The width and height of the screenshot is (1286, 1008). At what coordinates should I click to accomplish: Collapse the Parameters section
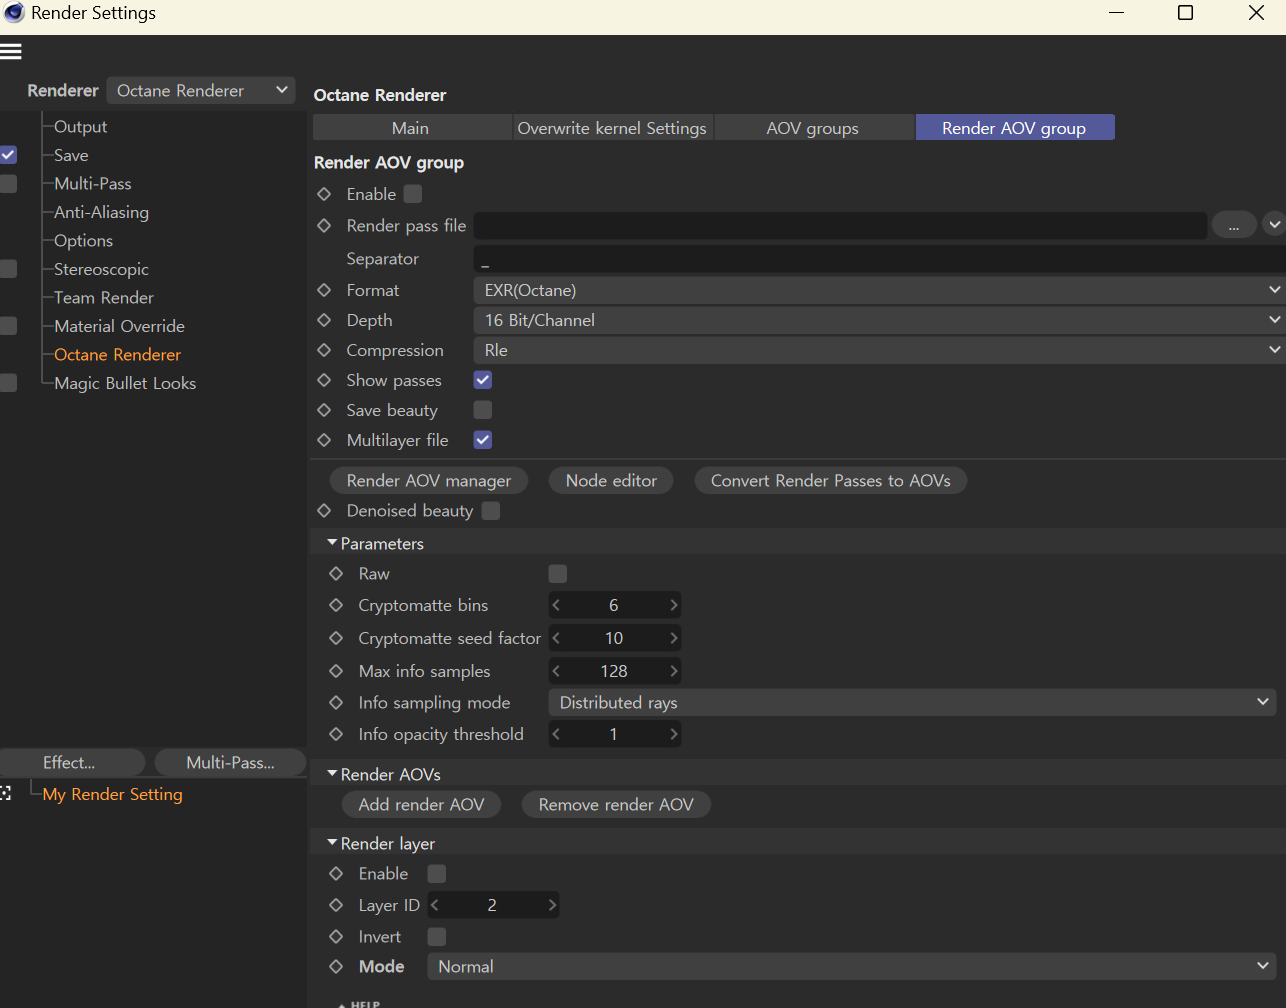tap(332, 543)
